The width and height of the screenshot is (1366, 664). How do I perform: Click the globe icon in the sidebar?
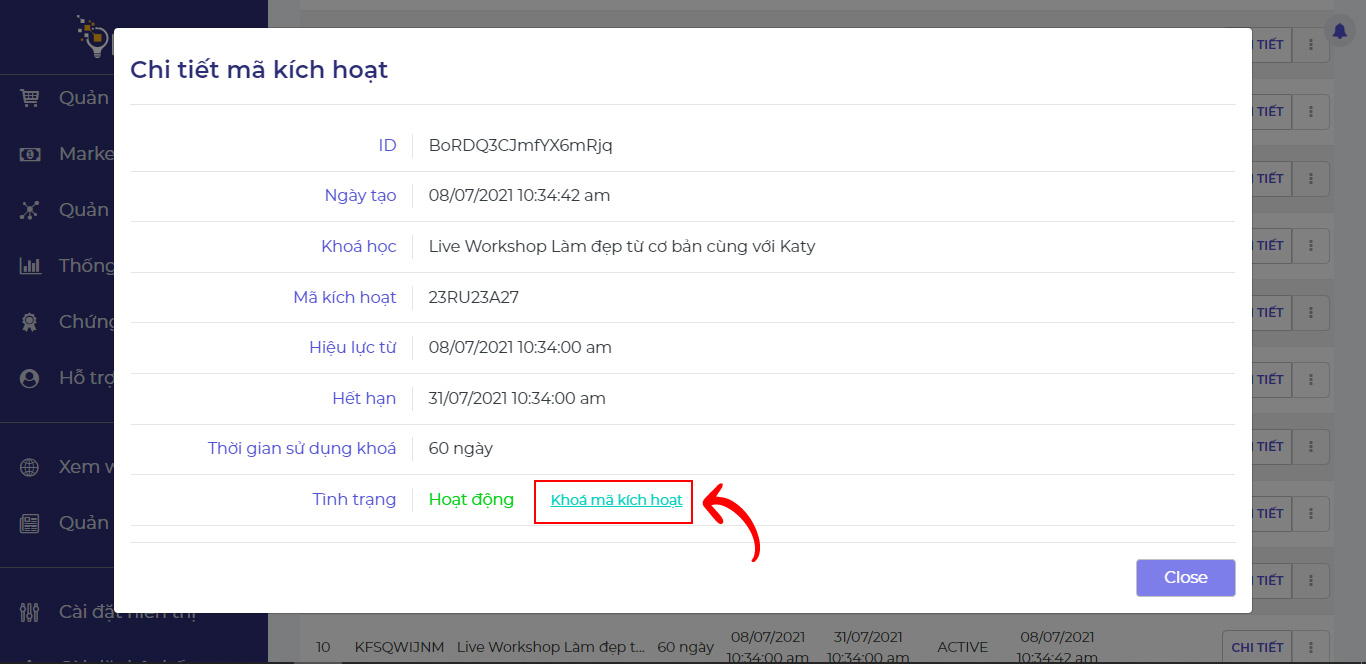30,467
